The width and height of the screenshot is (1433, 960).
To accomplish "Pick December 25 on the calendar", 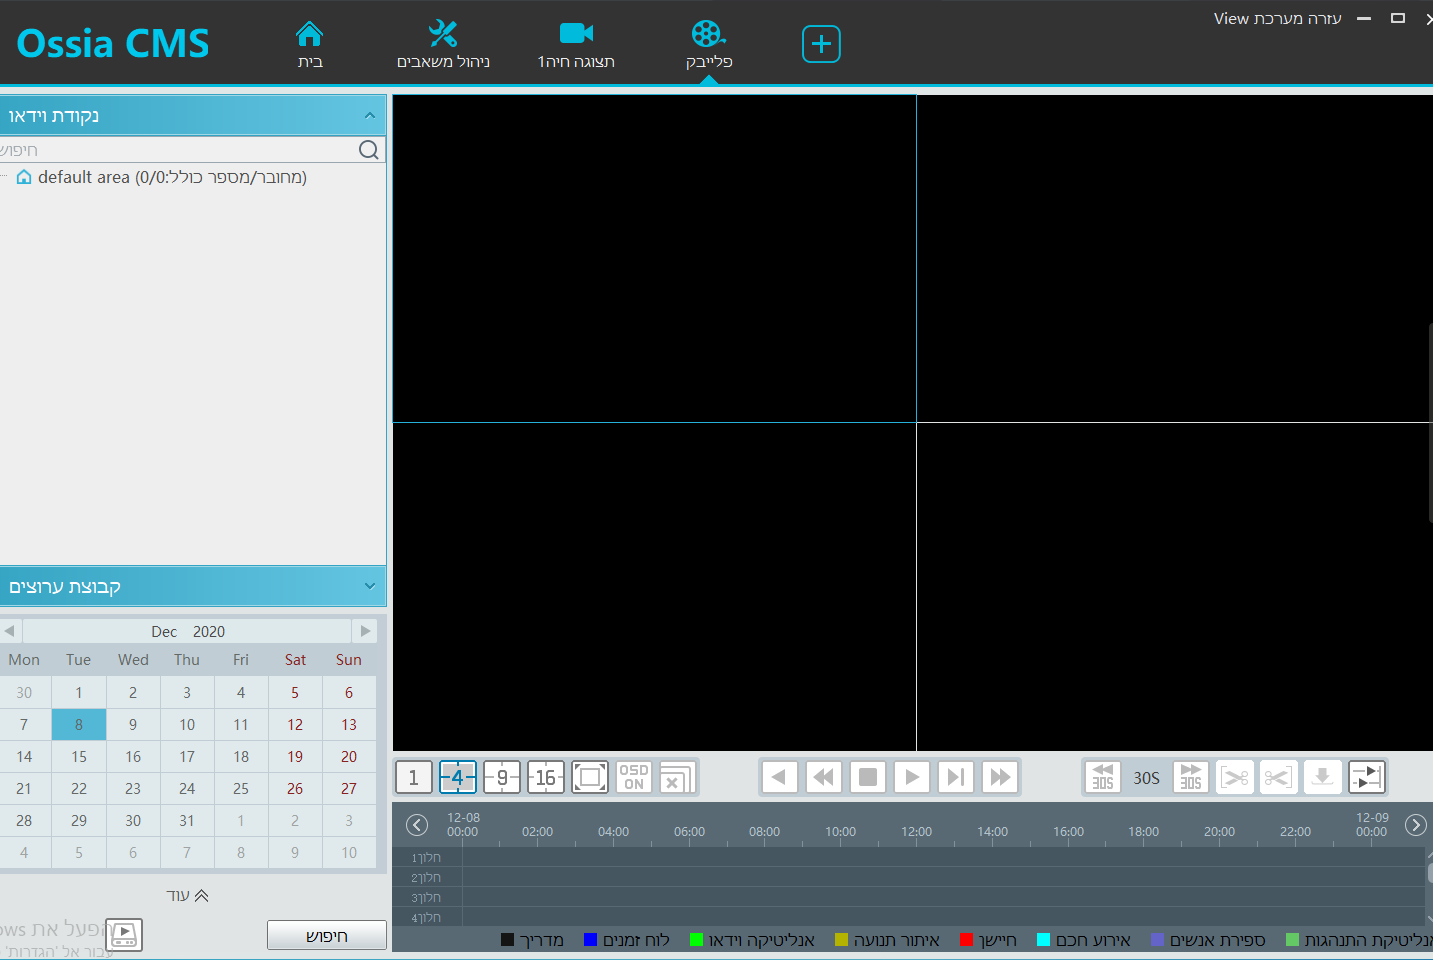I will click(x=241, y=788).
